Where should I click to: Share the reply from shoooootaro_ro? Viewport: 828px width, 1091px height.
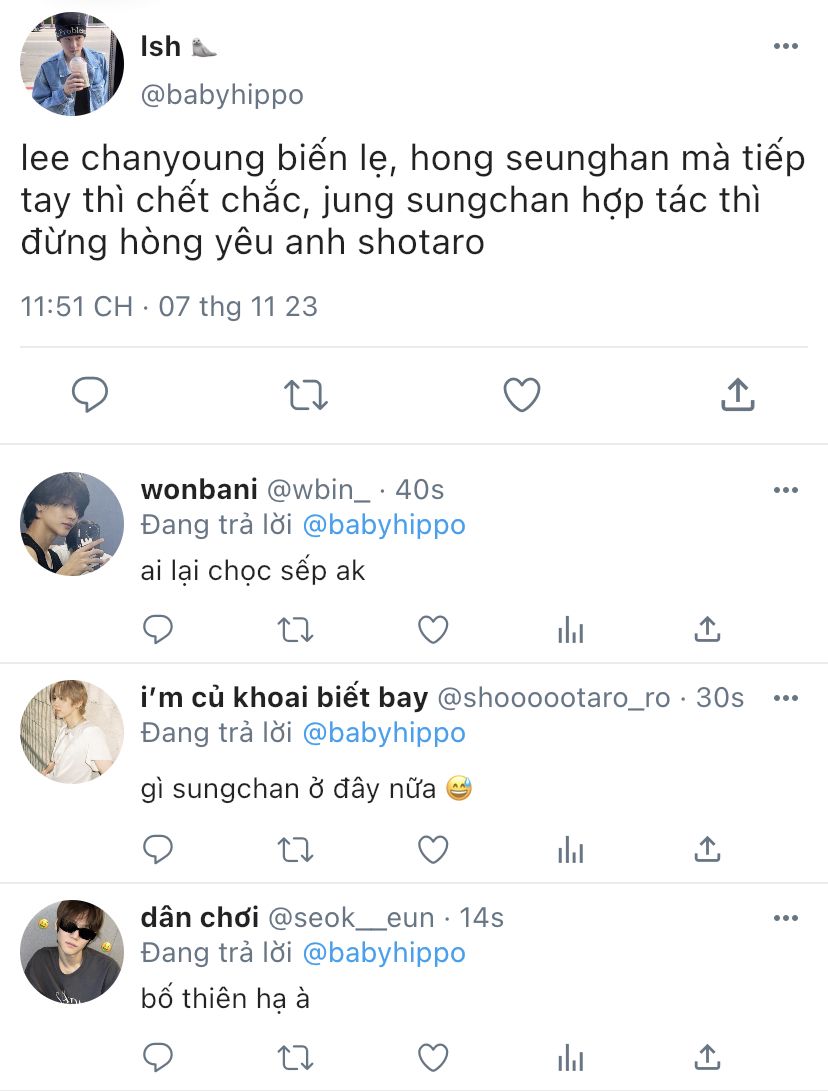[707, 850]
